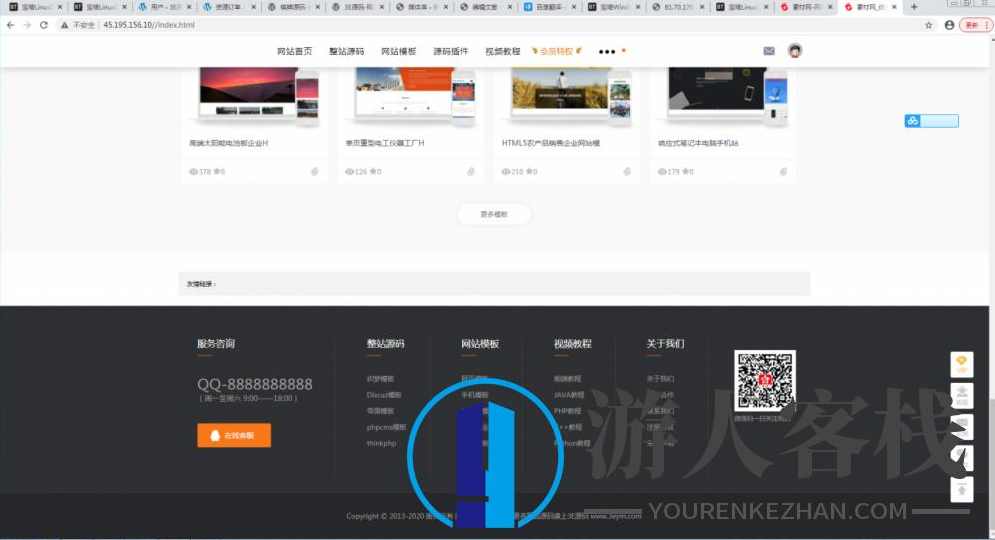The width and height of the screenshot is (995, 540).
Task: Click the high-end solar company template title
Action: click(228, 143)
